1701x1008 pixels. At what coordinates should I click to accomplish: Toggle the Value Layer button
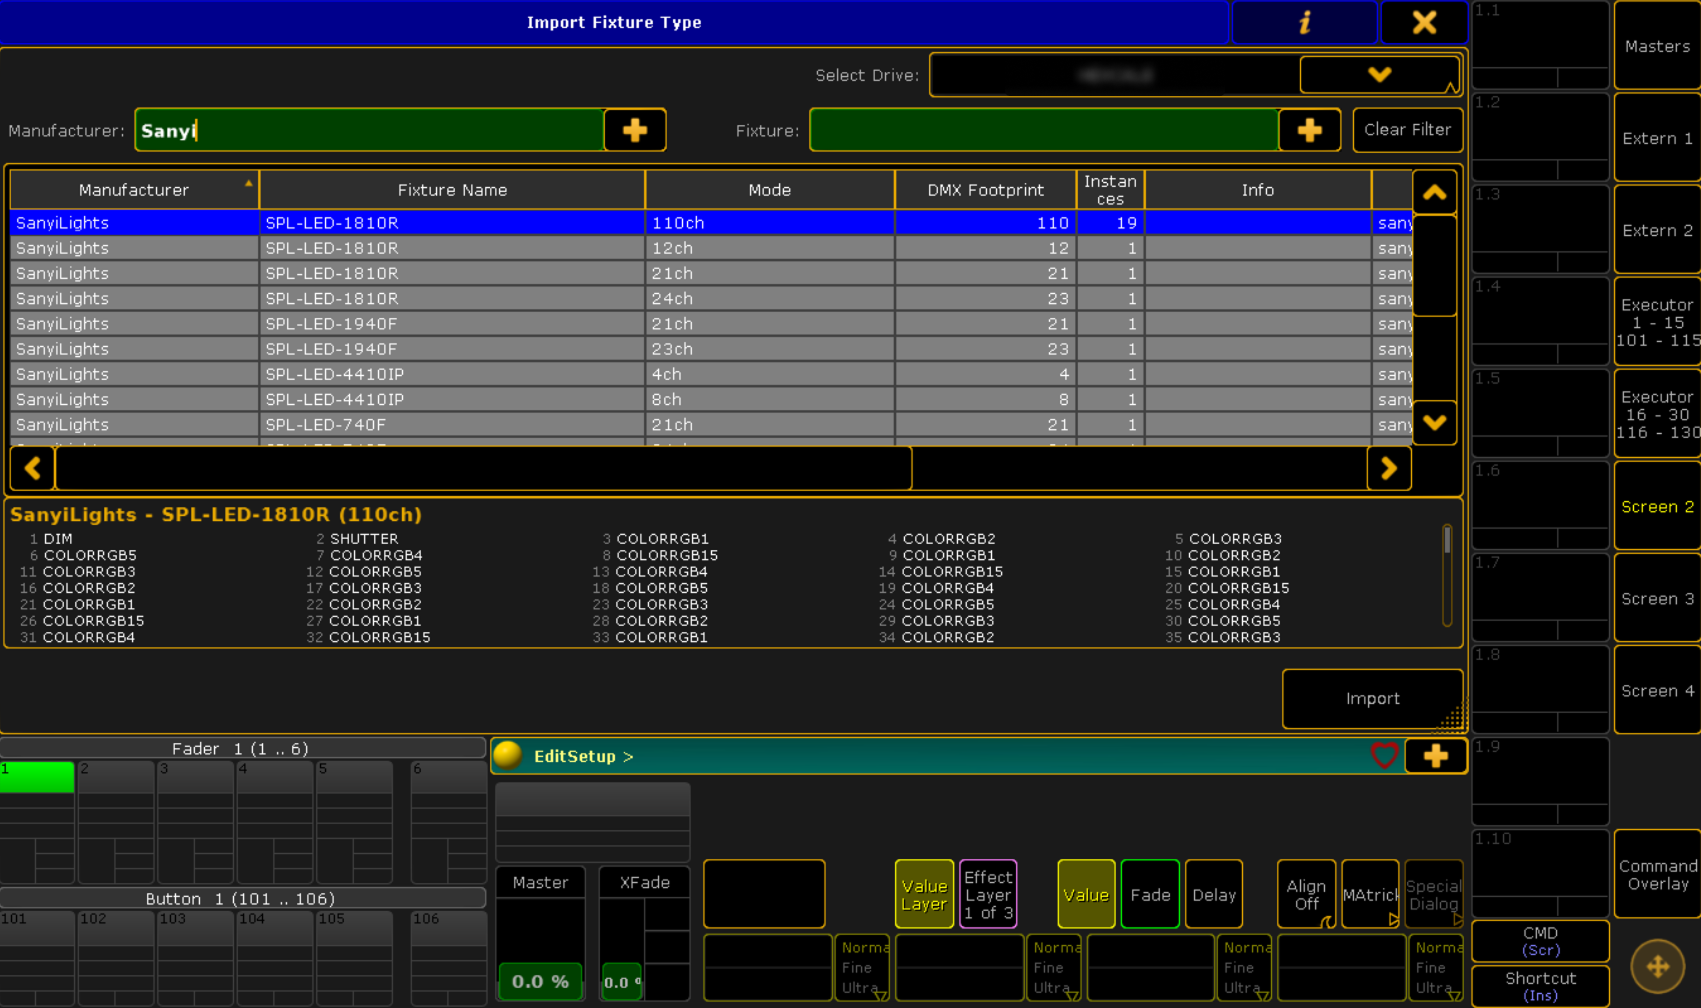click(x=923, y=894)
